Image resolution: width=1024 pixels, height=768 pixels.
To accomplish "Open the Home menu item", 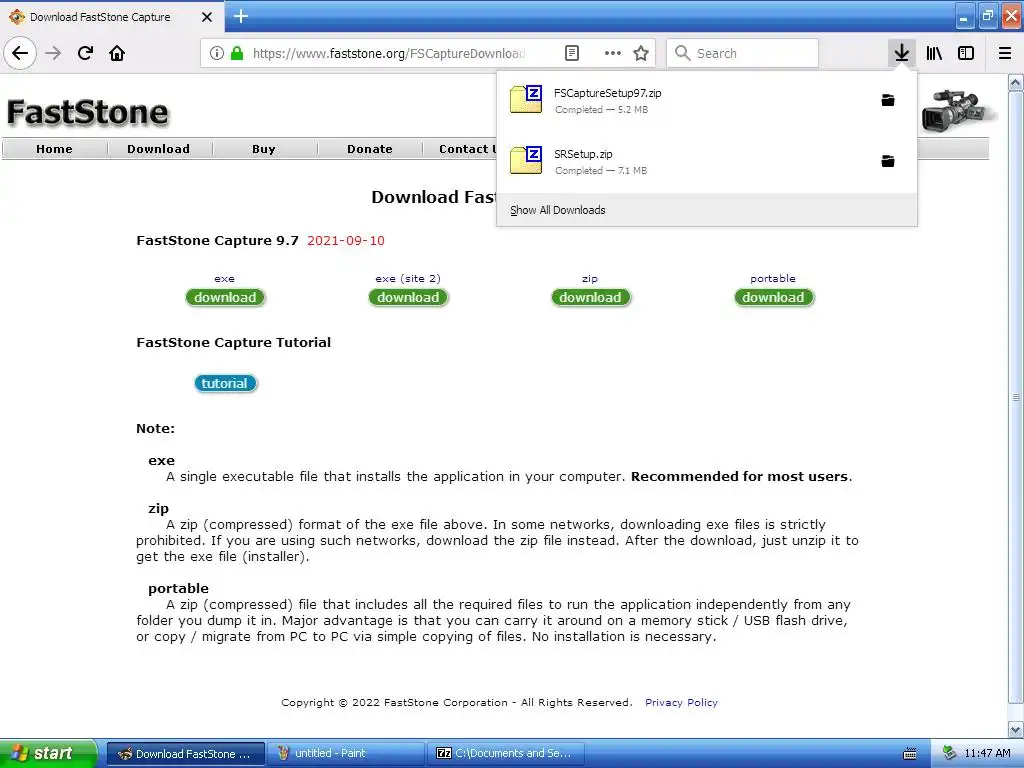I will (54, 149).
